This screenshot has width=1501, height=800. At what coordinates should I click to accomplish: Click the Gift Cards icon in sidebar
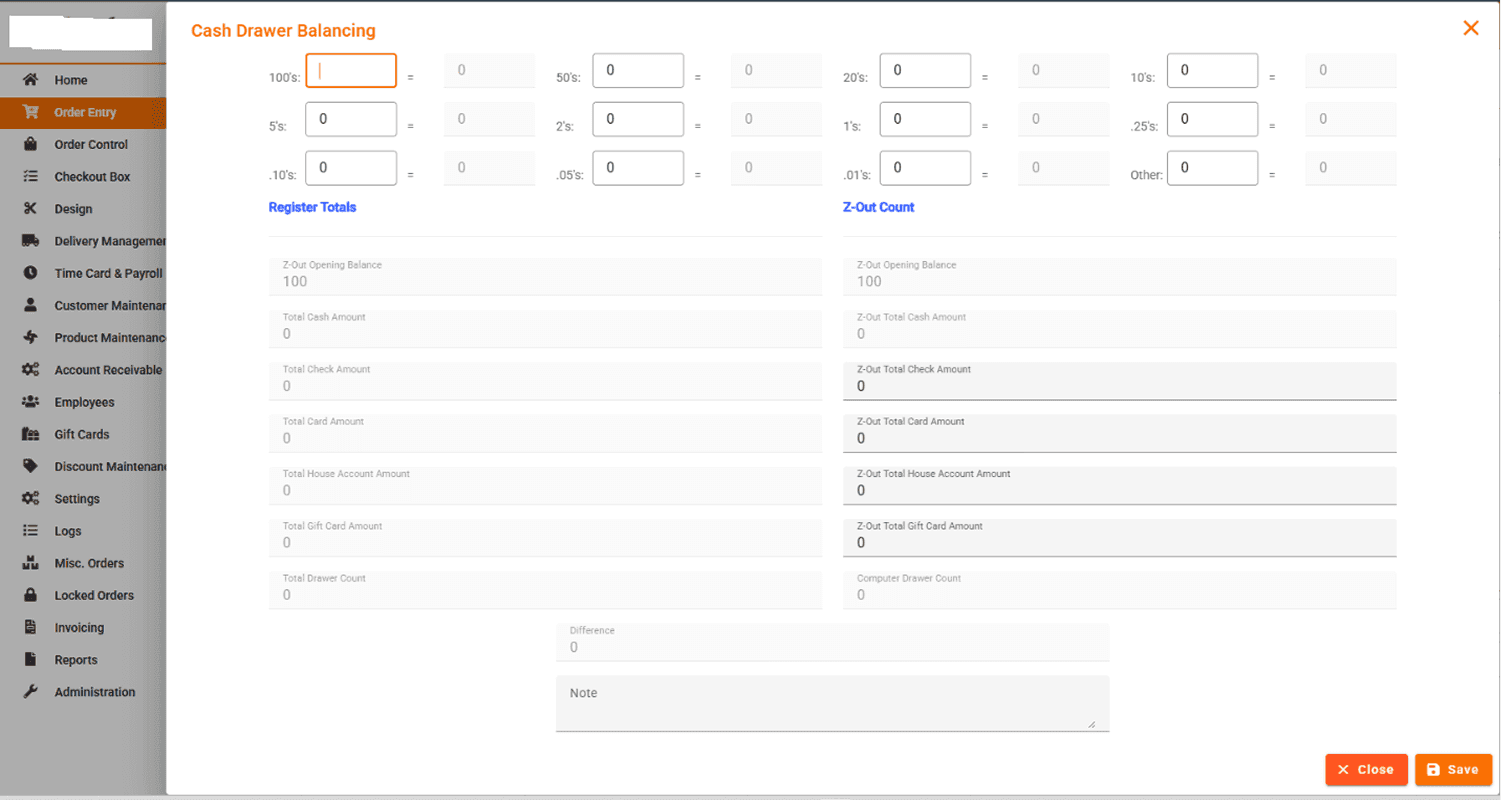click(x=31, y=434)
